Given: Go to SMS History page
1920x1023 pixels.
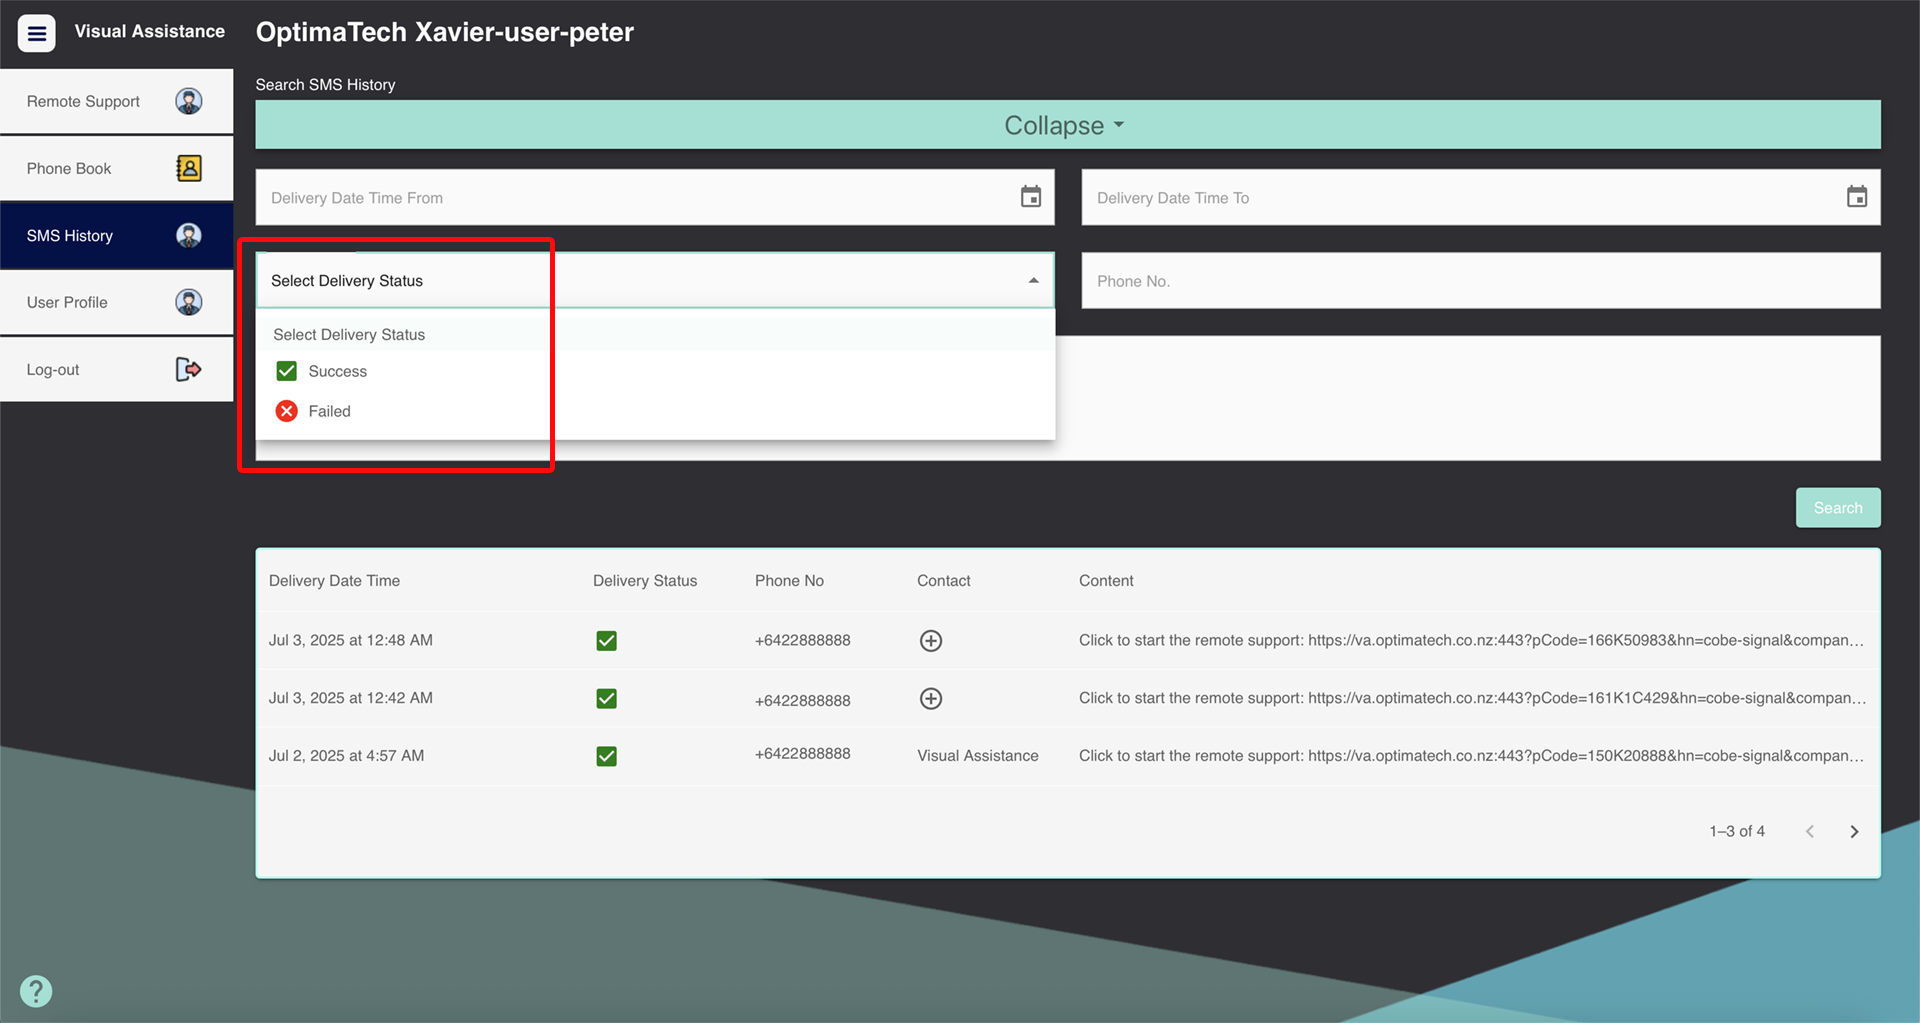Looking at the screenshot, I should click(116, 235).
